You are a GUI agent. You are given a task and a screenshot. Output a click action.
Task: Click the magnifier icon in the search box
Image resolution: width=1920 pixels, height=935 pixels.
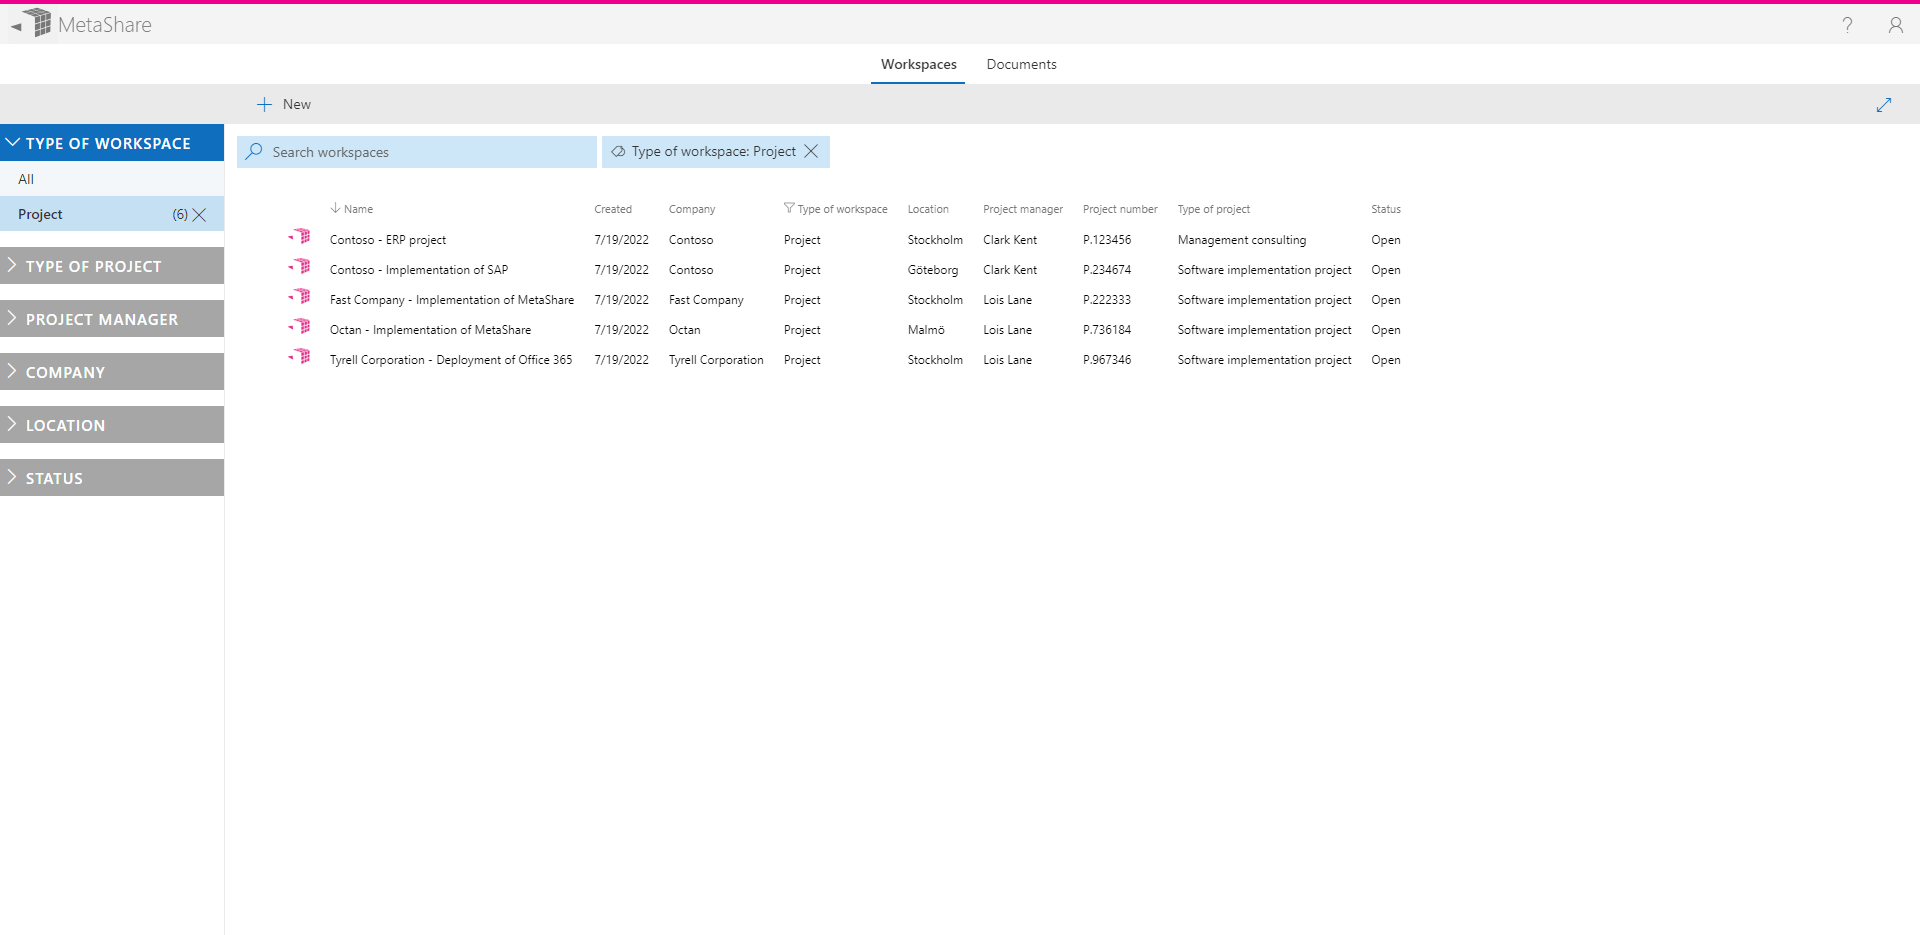[256, 151]
